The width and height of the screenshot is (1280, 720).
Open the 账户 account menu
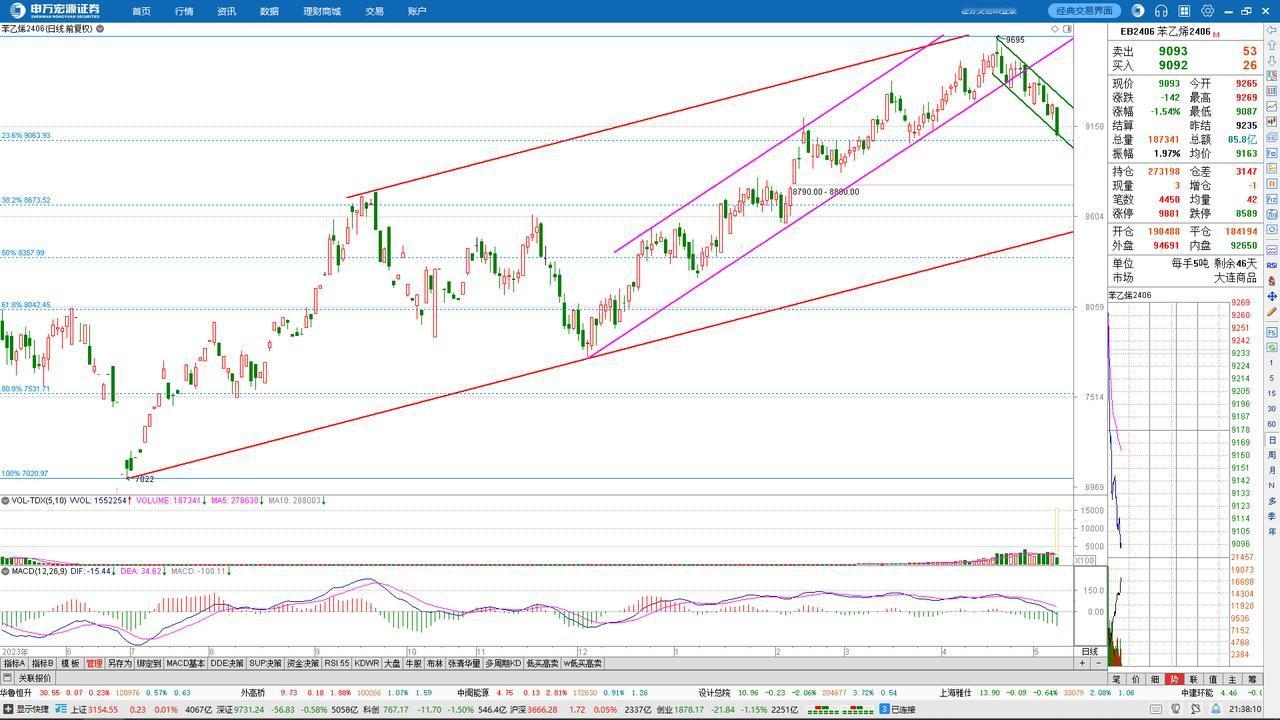tap(417, 11)
